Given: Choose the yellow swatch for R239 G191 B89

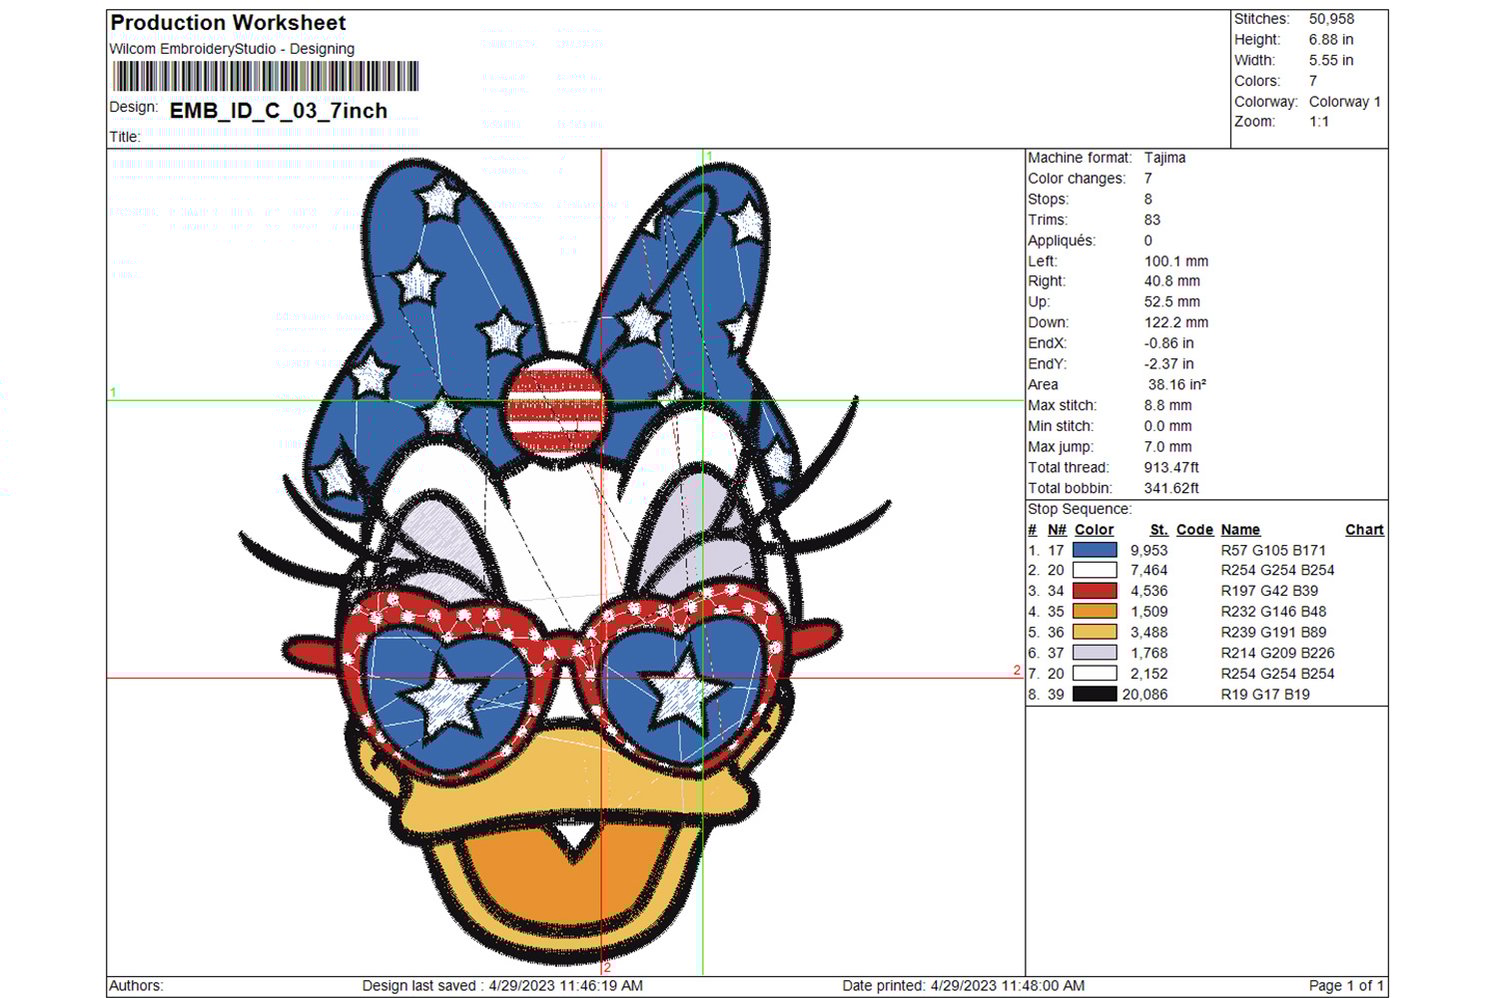Looking at the screenshot, I should (x=1094, y=632).
